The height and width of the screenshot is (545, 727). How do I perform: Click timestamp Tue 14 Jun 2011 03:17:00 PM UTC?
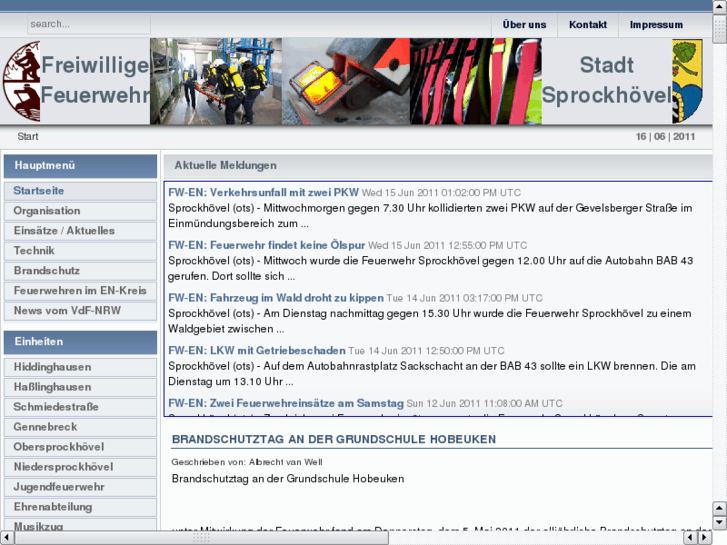coord(465,298)
